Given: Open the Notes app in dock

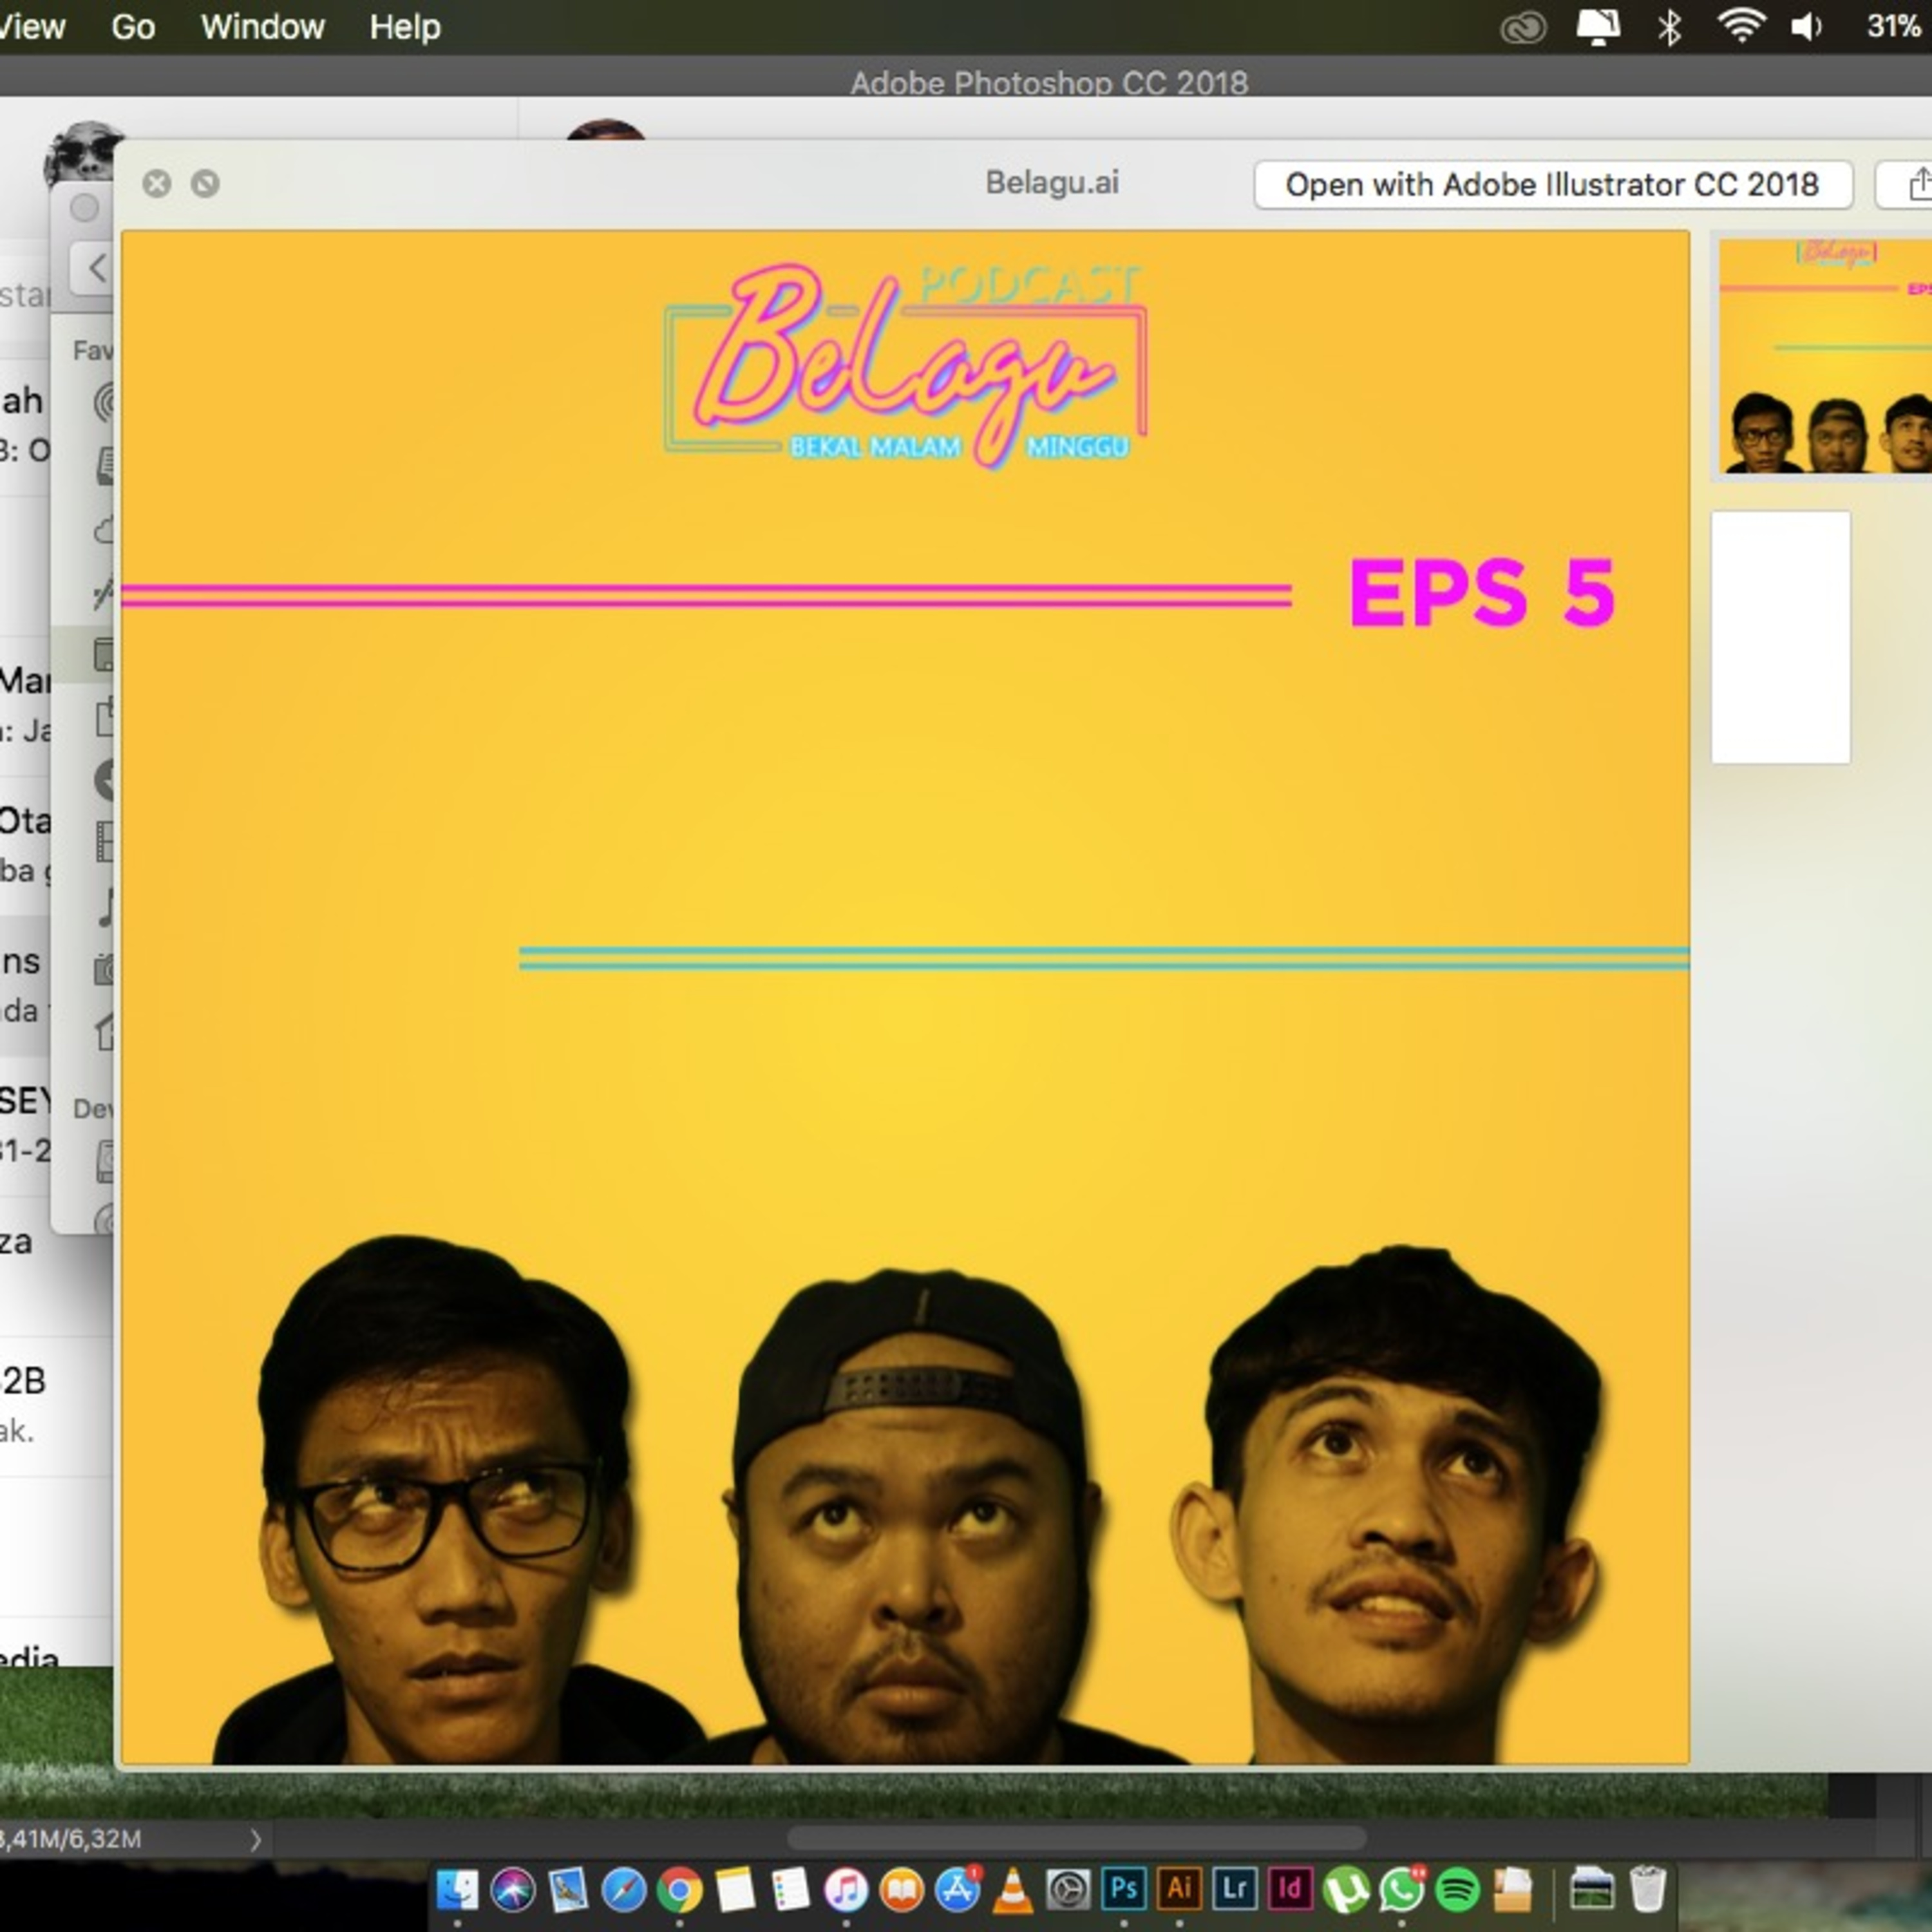Looking at the screenshot, I should click(735, 1889).
